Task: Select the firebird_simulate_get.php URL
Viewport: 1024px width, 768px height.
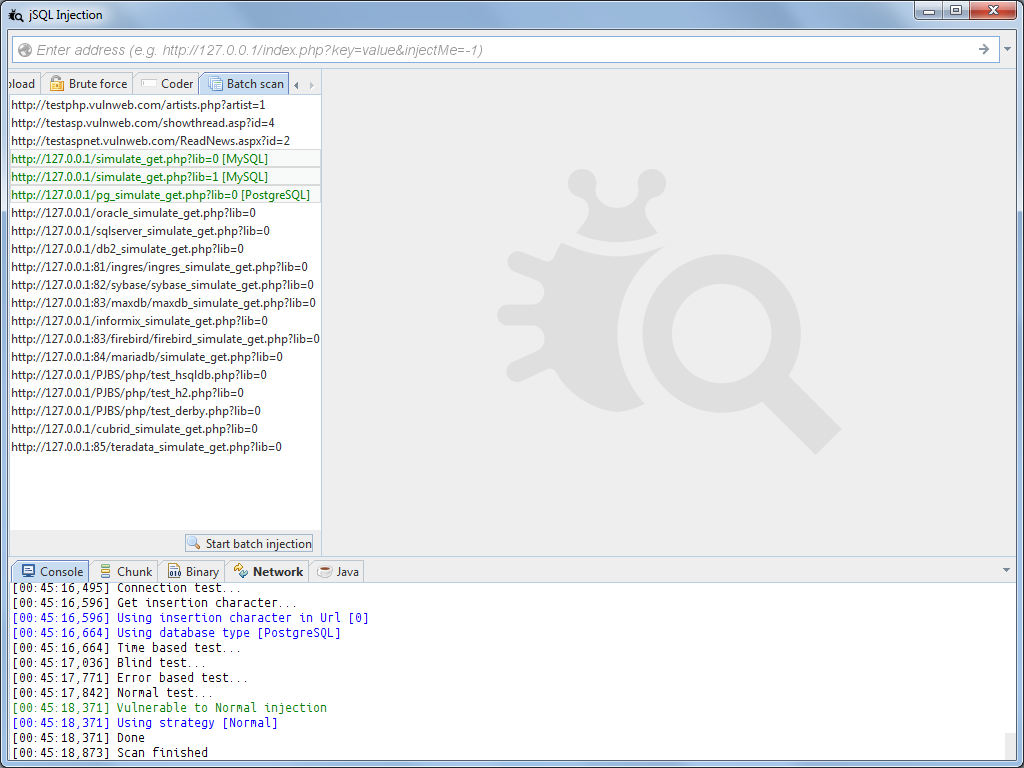Action: (165, 339)
